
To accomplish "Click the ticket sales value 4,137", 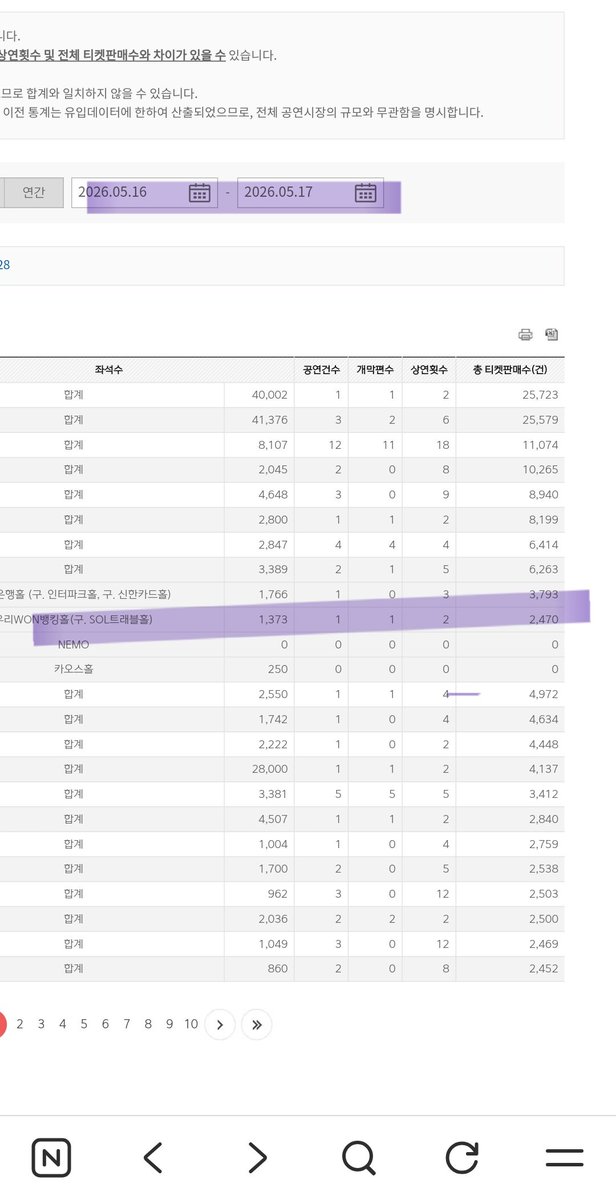I will [543, 769].
